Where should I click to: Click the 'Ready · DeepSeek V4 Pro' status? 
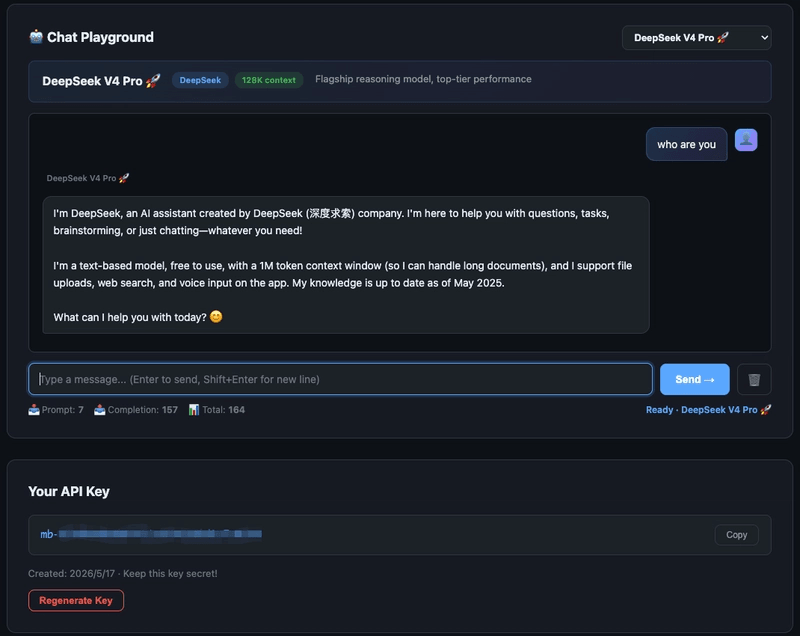(708, 410)
